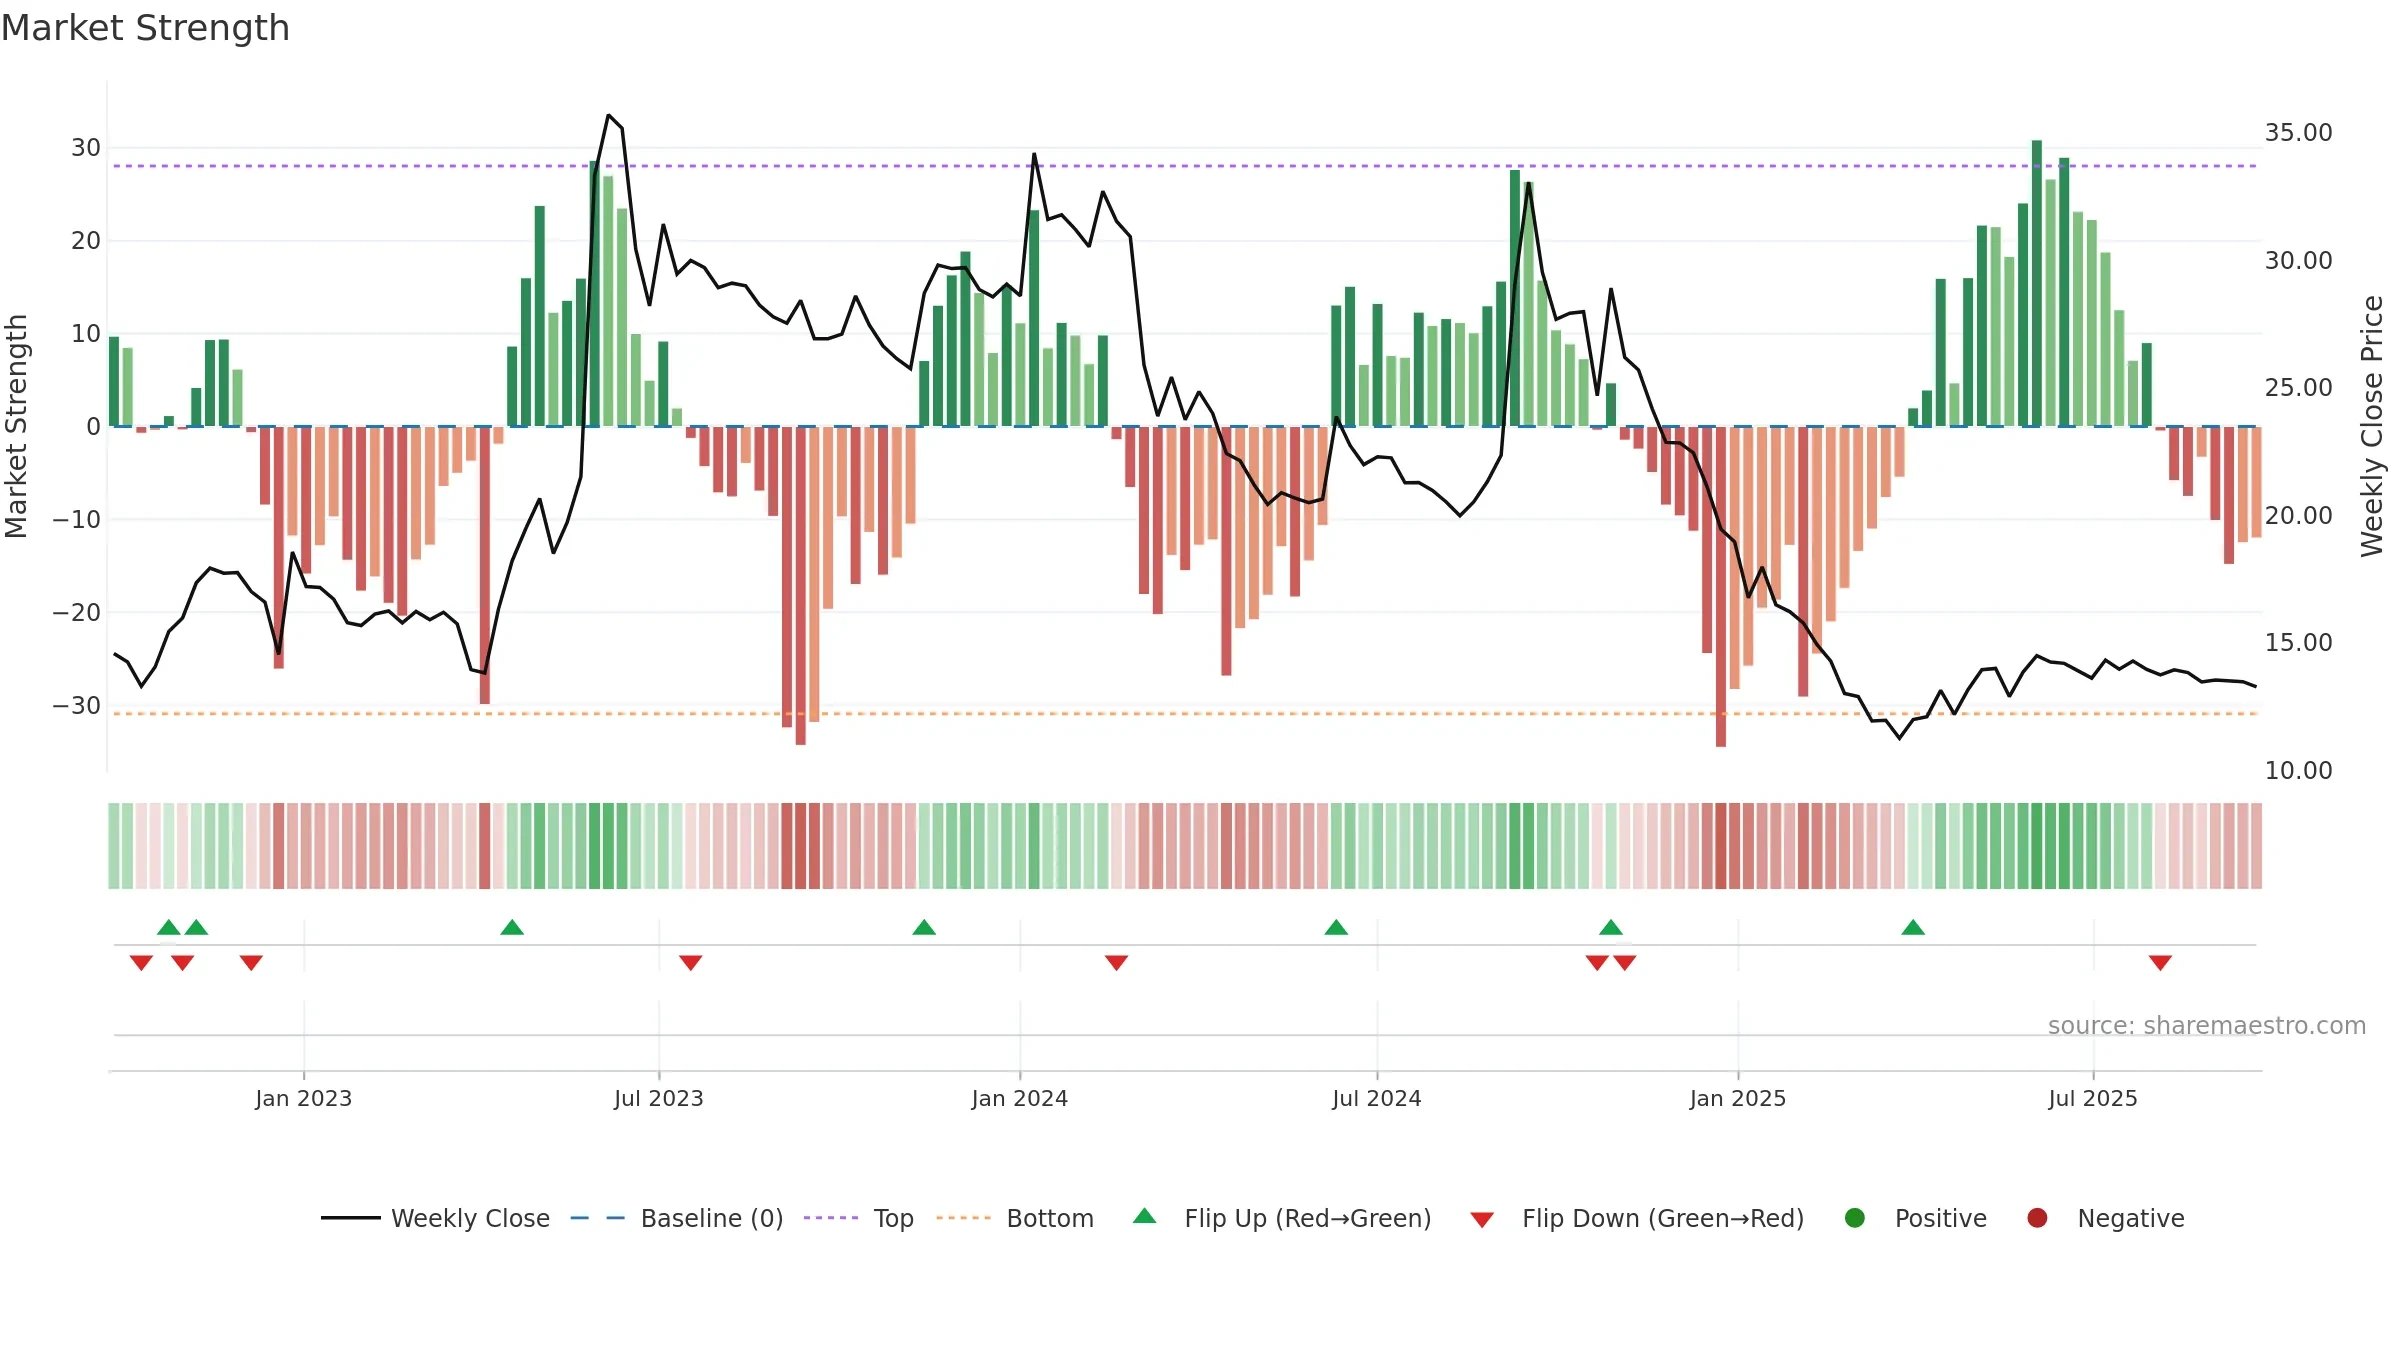Screen dimensions: 2400x1350
Task: Toggle the Flip Down (Green→Red) legend entry
Action: tap(1637, 1218)
